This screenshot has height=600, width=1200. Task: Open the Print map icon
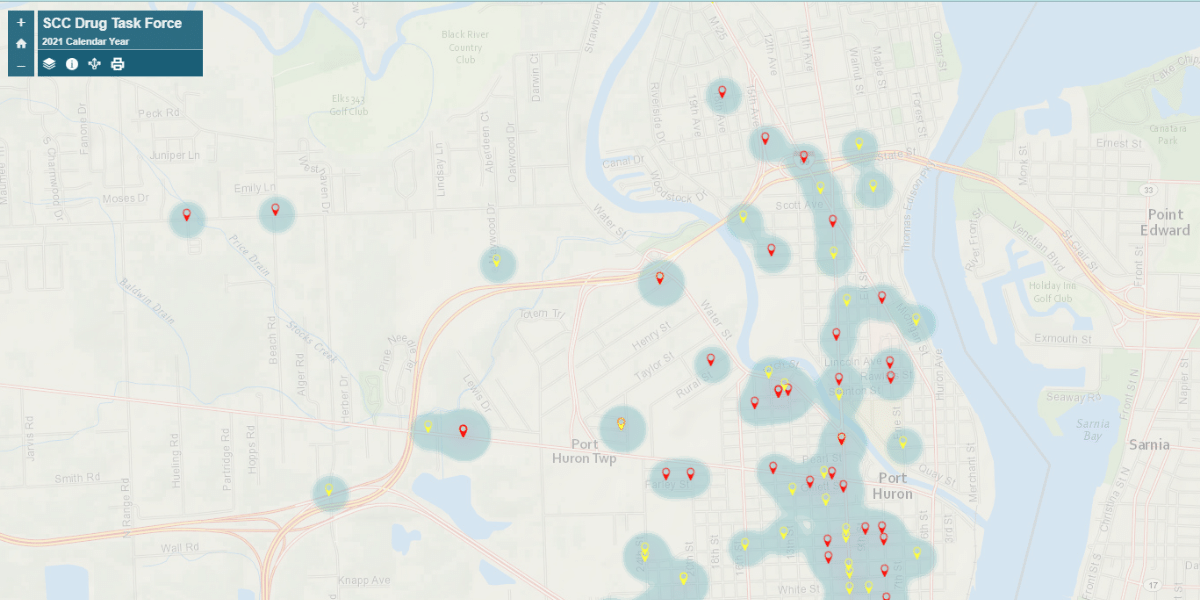coord(117,63)
